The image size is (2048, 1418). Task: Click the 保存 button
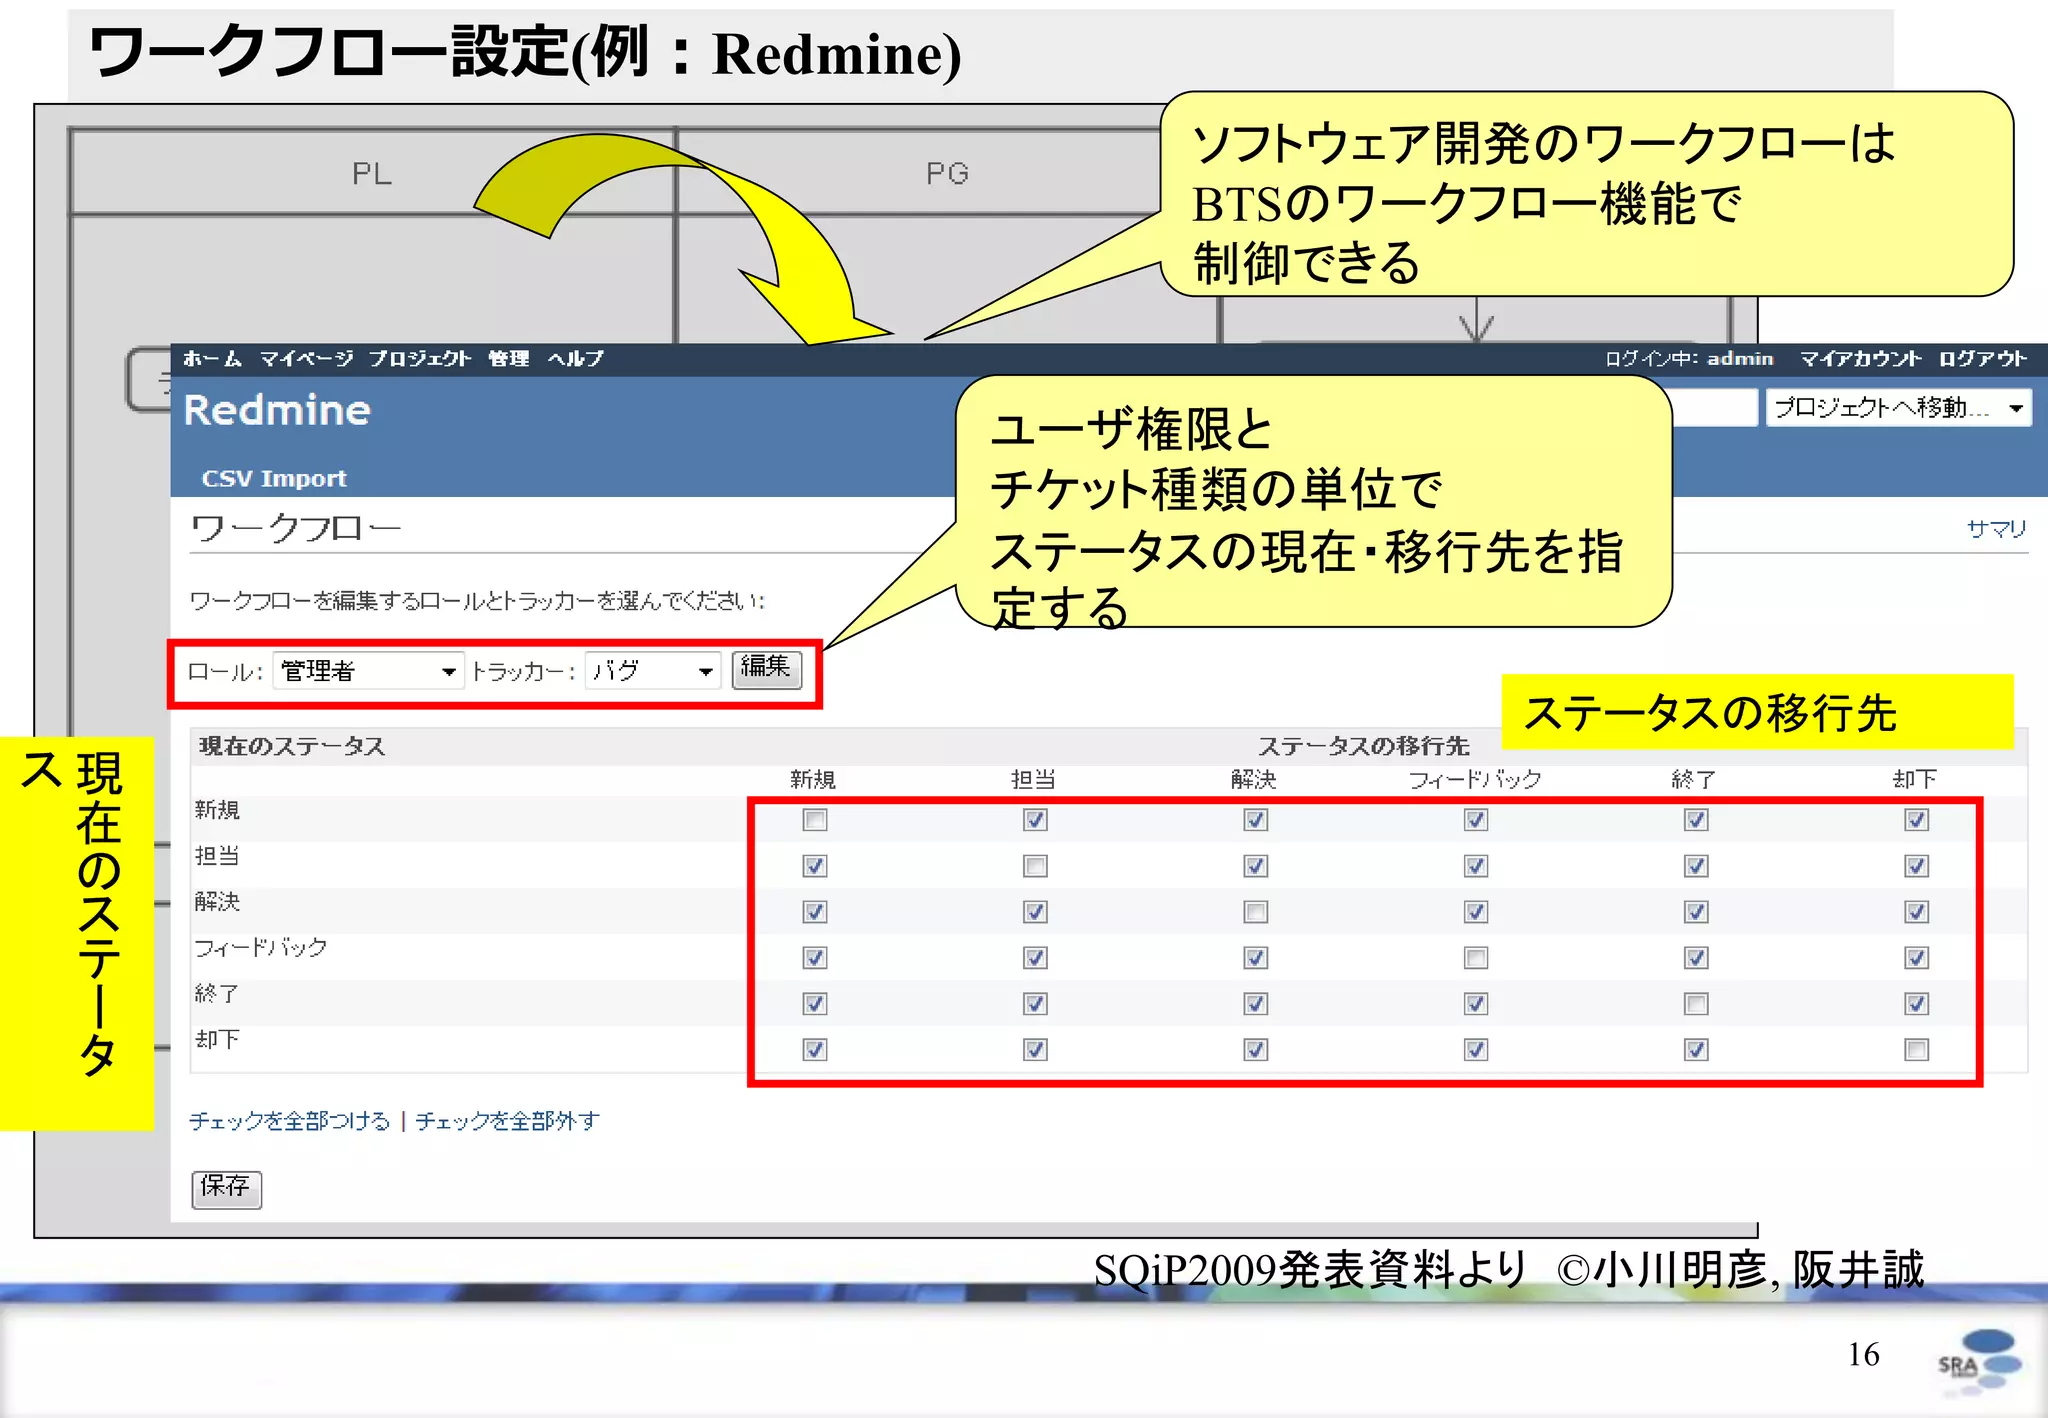point(226,1188)
